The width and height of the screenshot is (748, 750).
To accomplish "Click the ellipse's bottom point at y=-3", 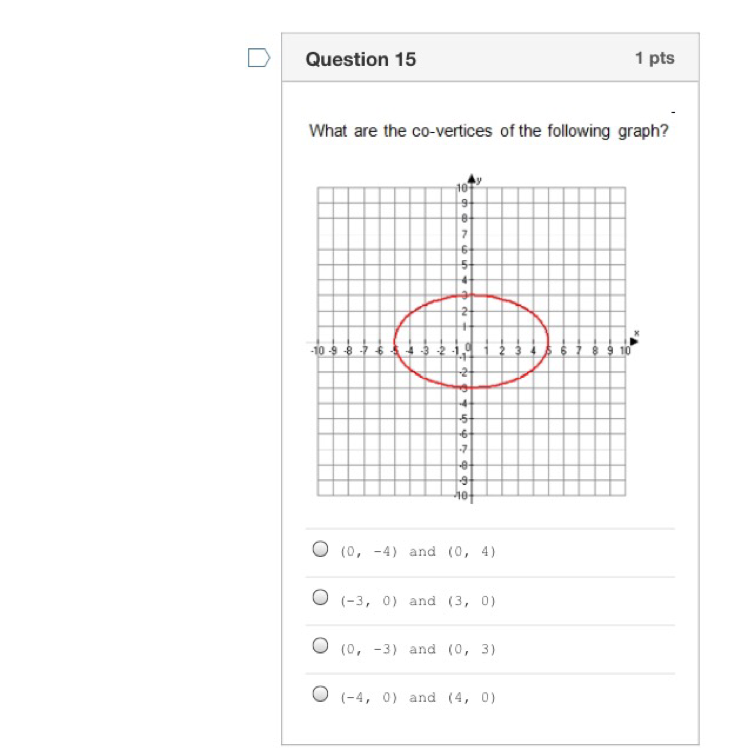I will [472, 387].
